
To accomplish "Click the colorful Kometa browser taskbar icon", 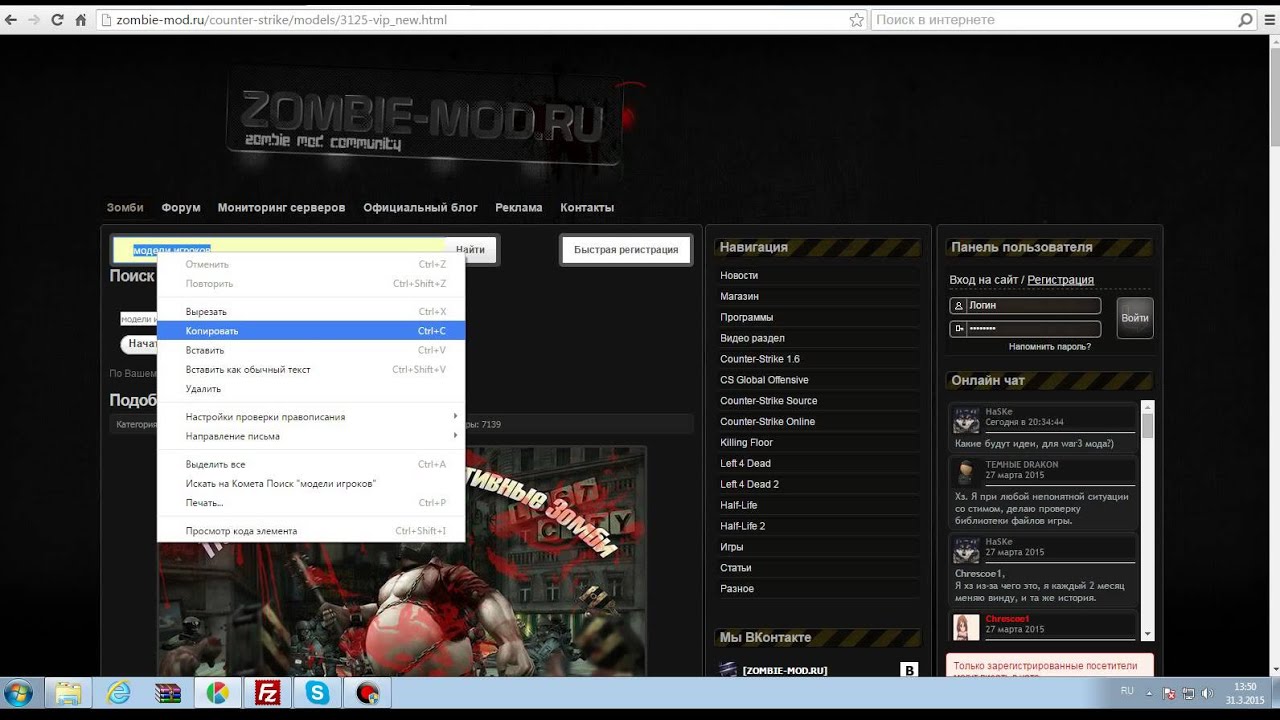I will pyautogui.click(x=217, y=692).
